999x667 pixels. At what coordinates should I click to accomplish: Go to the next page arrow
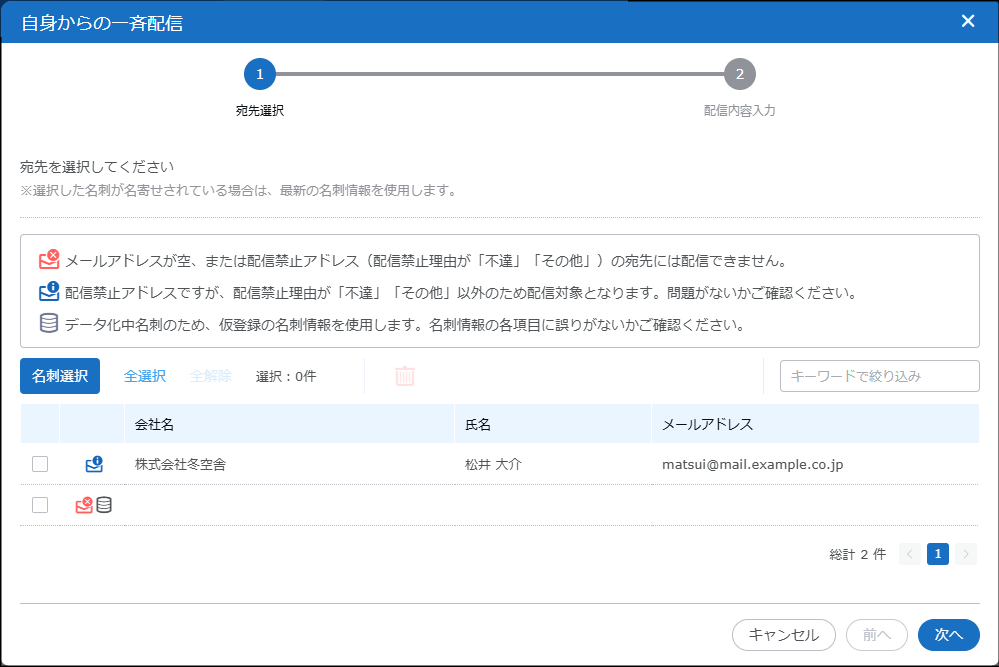pos(965,554)
